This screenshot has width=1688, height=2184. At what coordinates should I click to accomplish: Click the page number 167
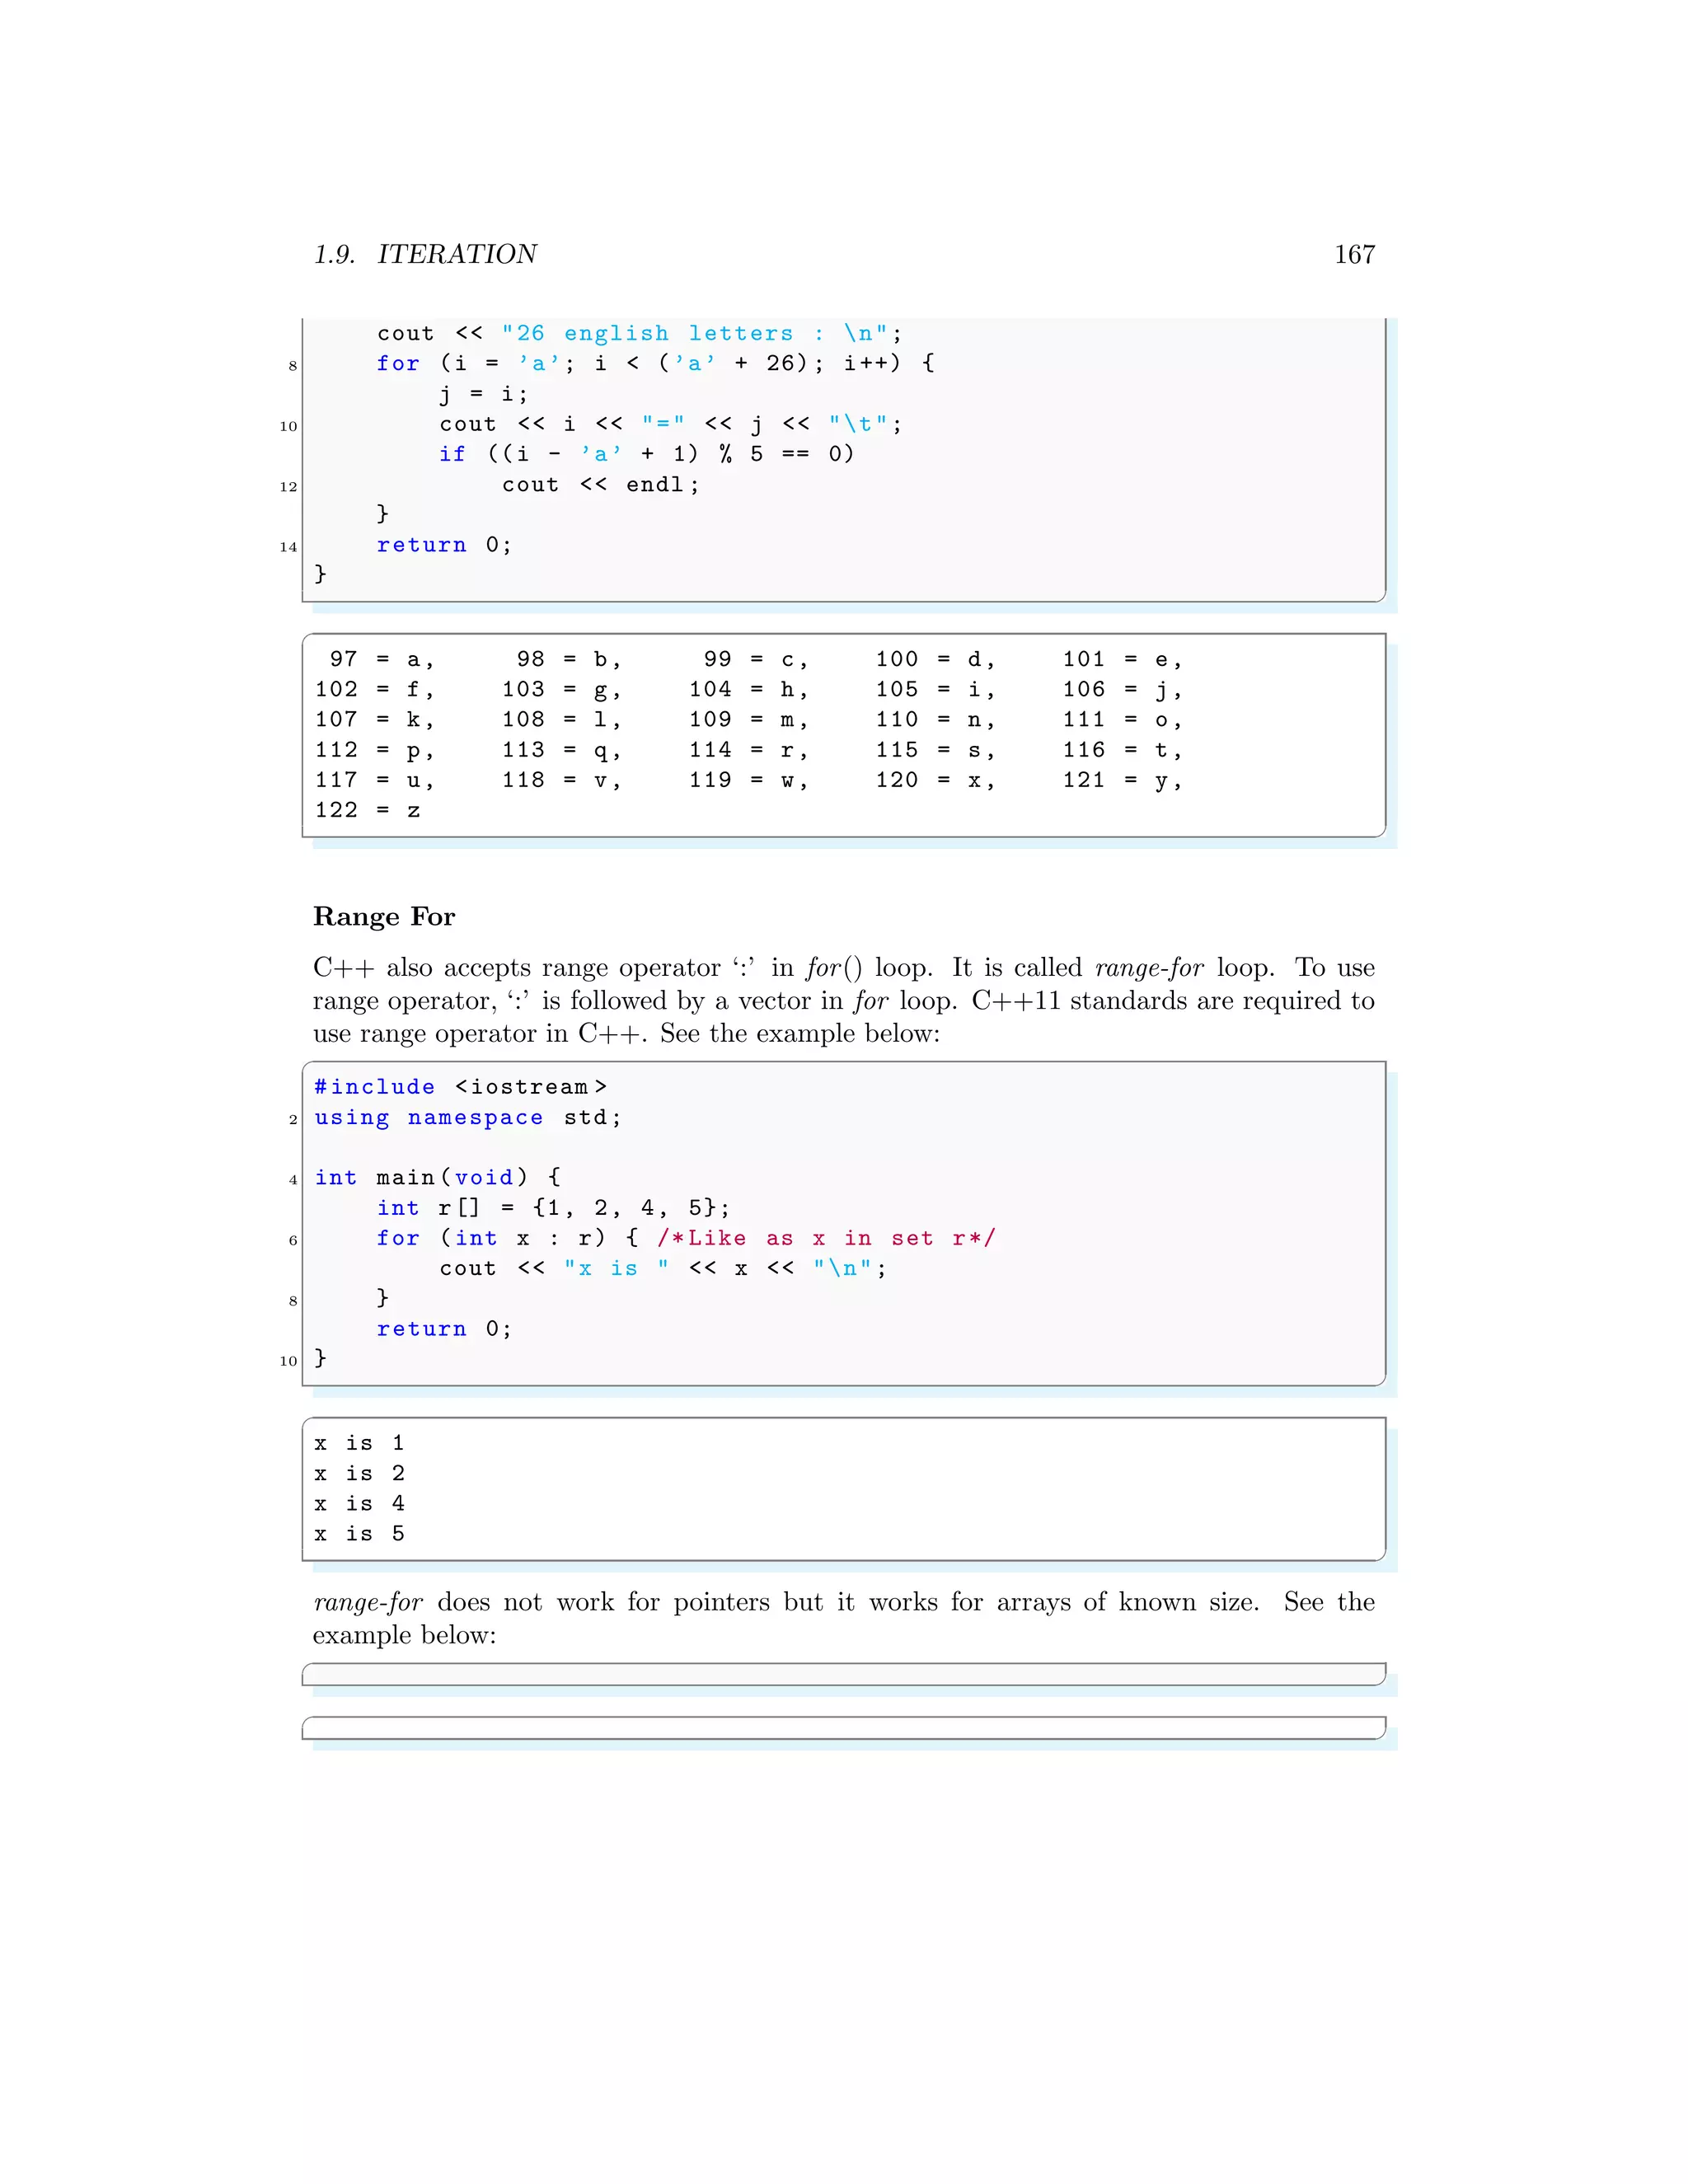(x=1354, y=254)
